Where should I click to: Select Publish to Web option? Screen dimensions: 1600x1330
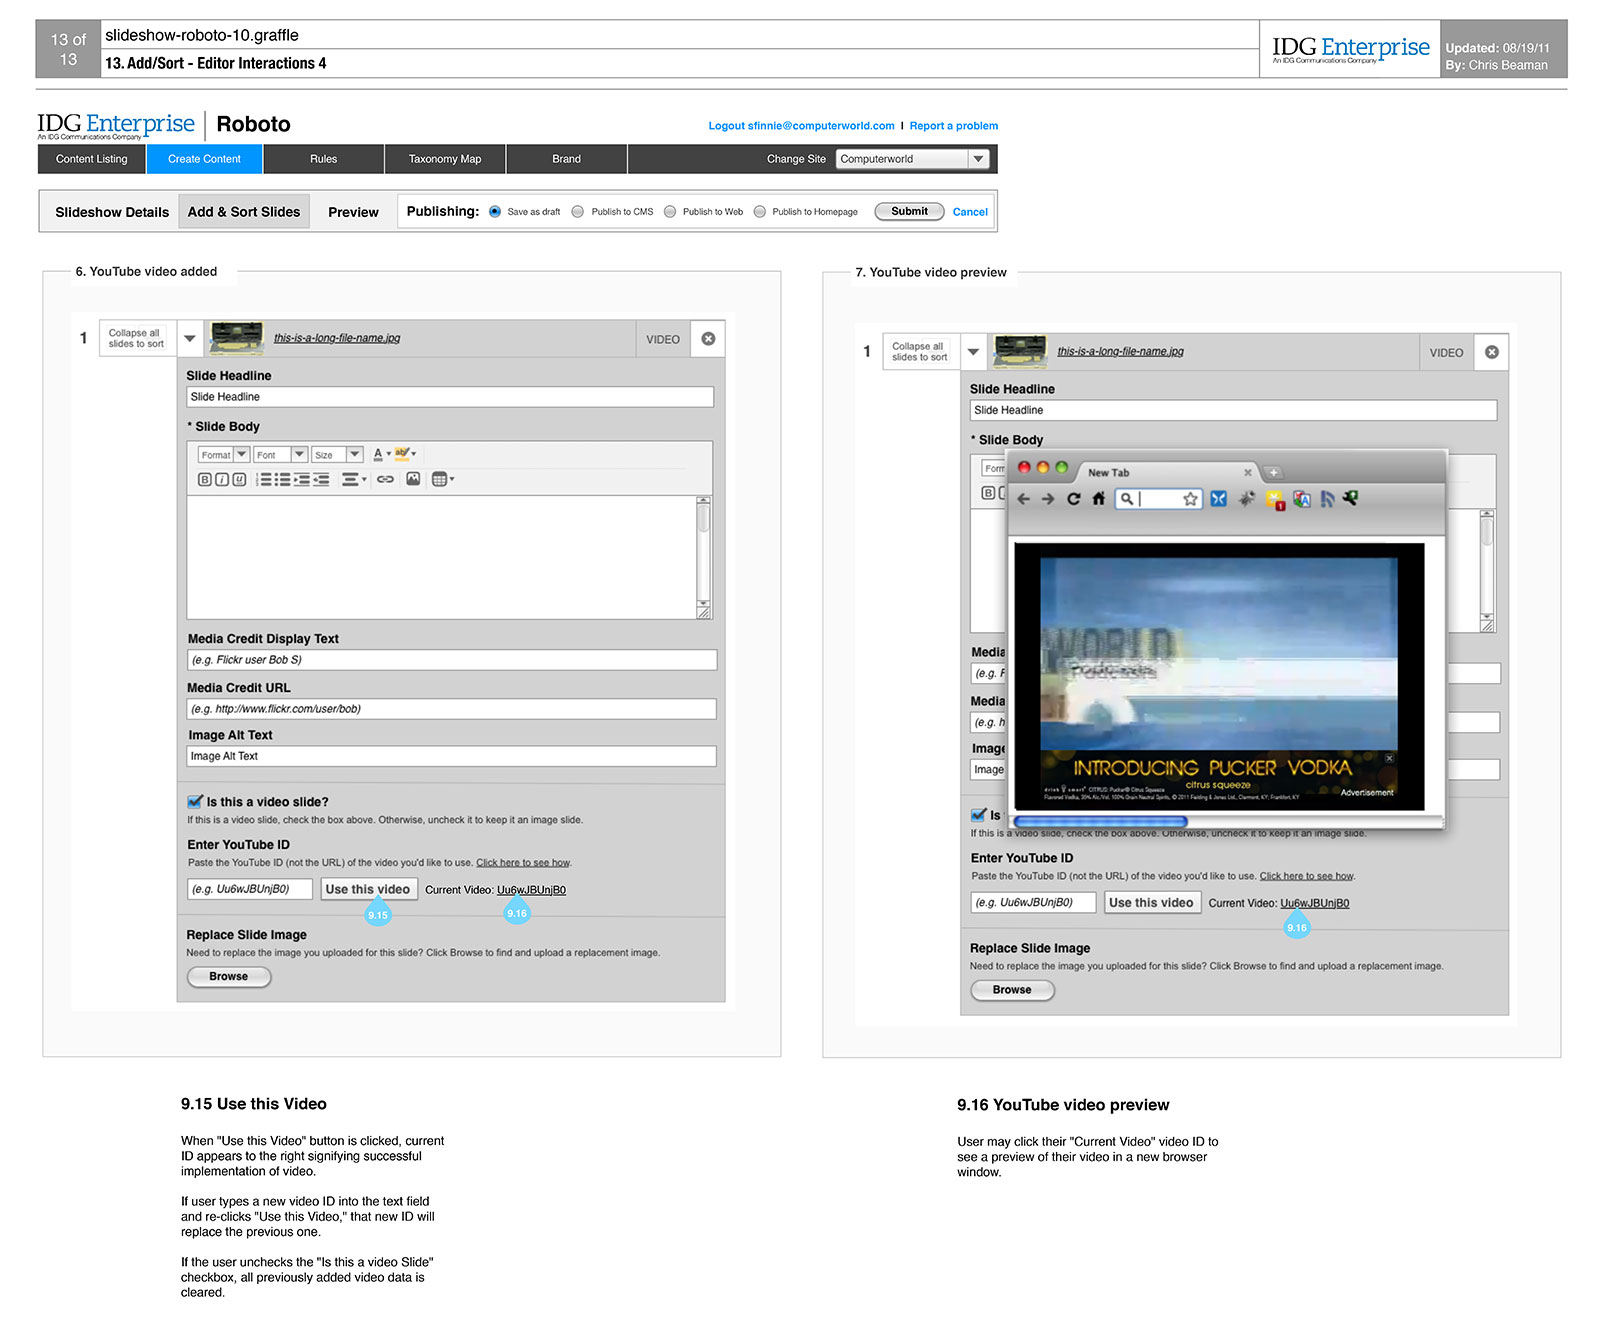(670, 212)
